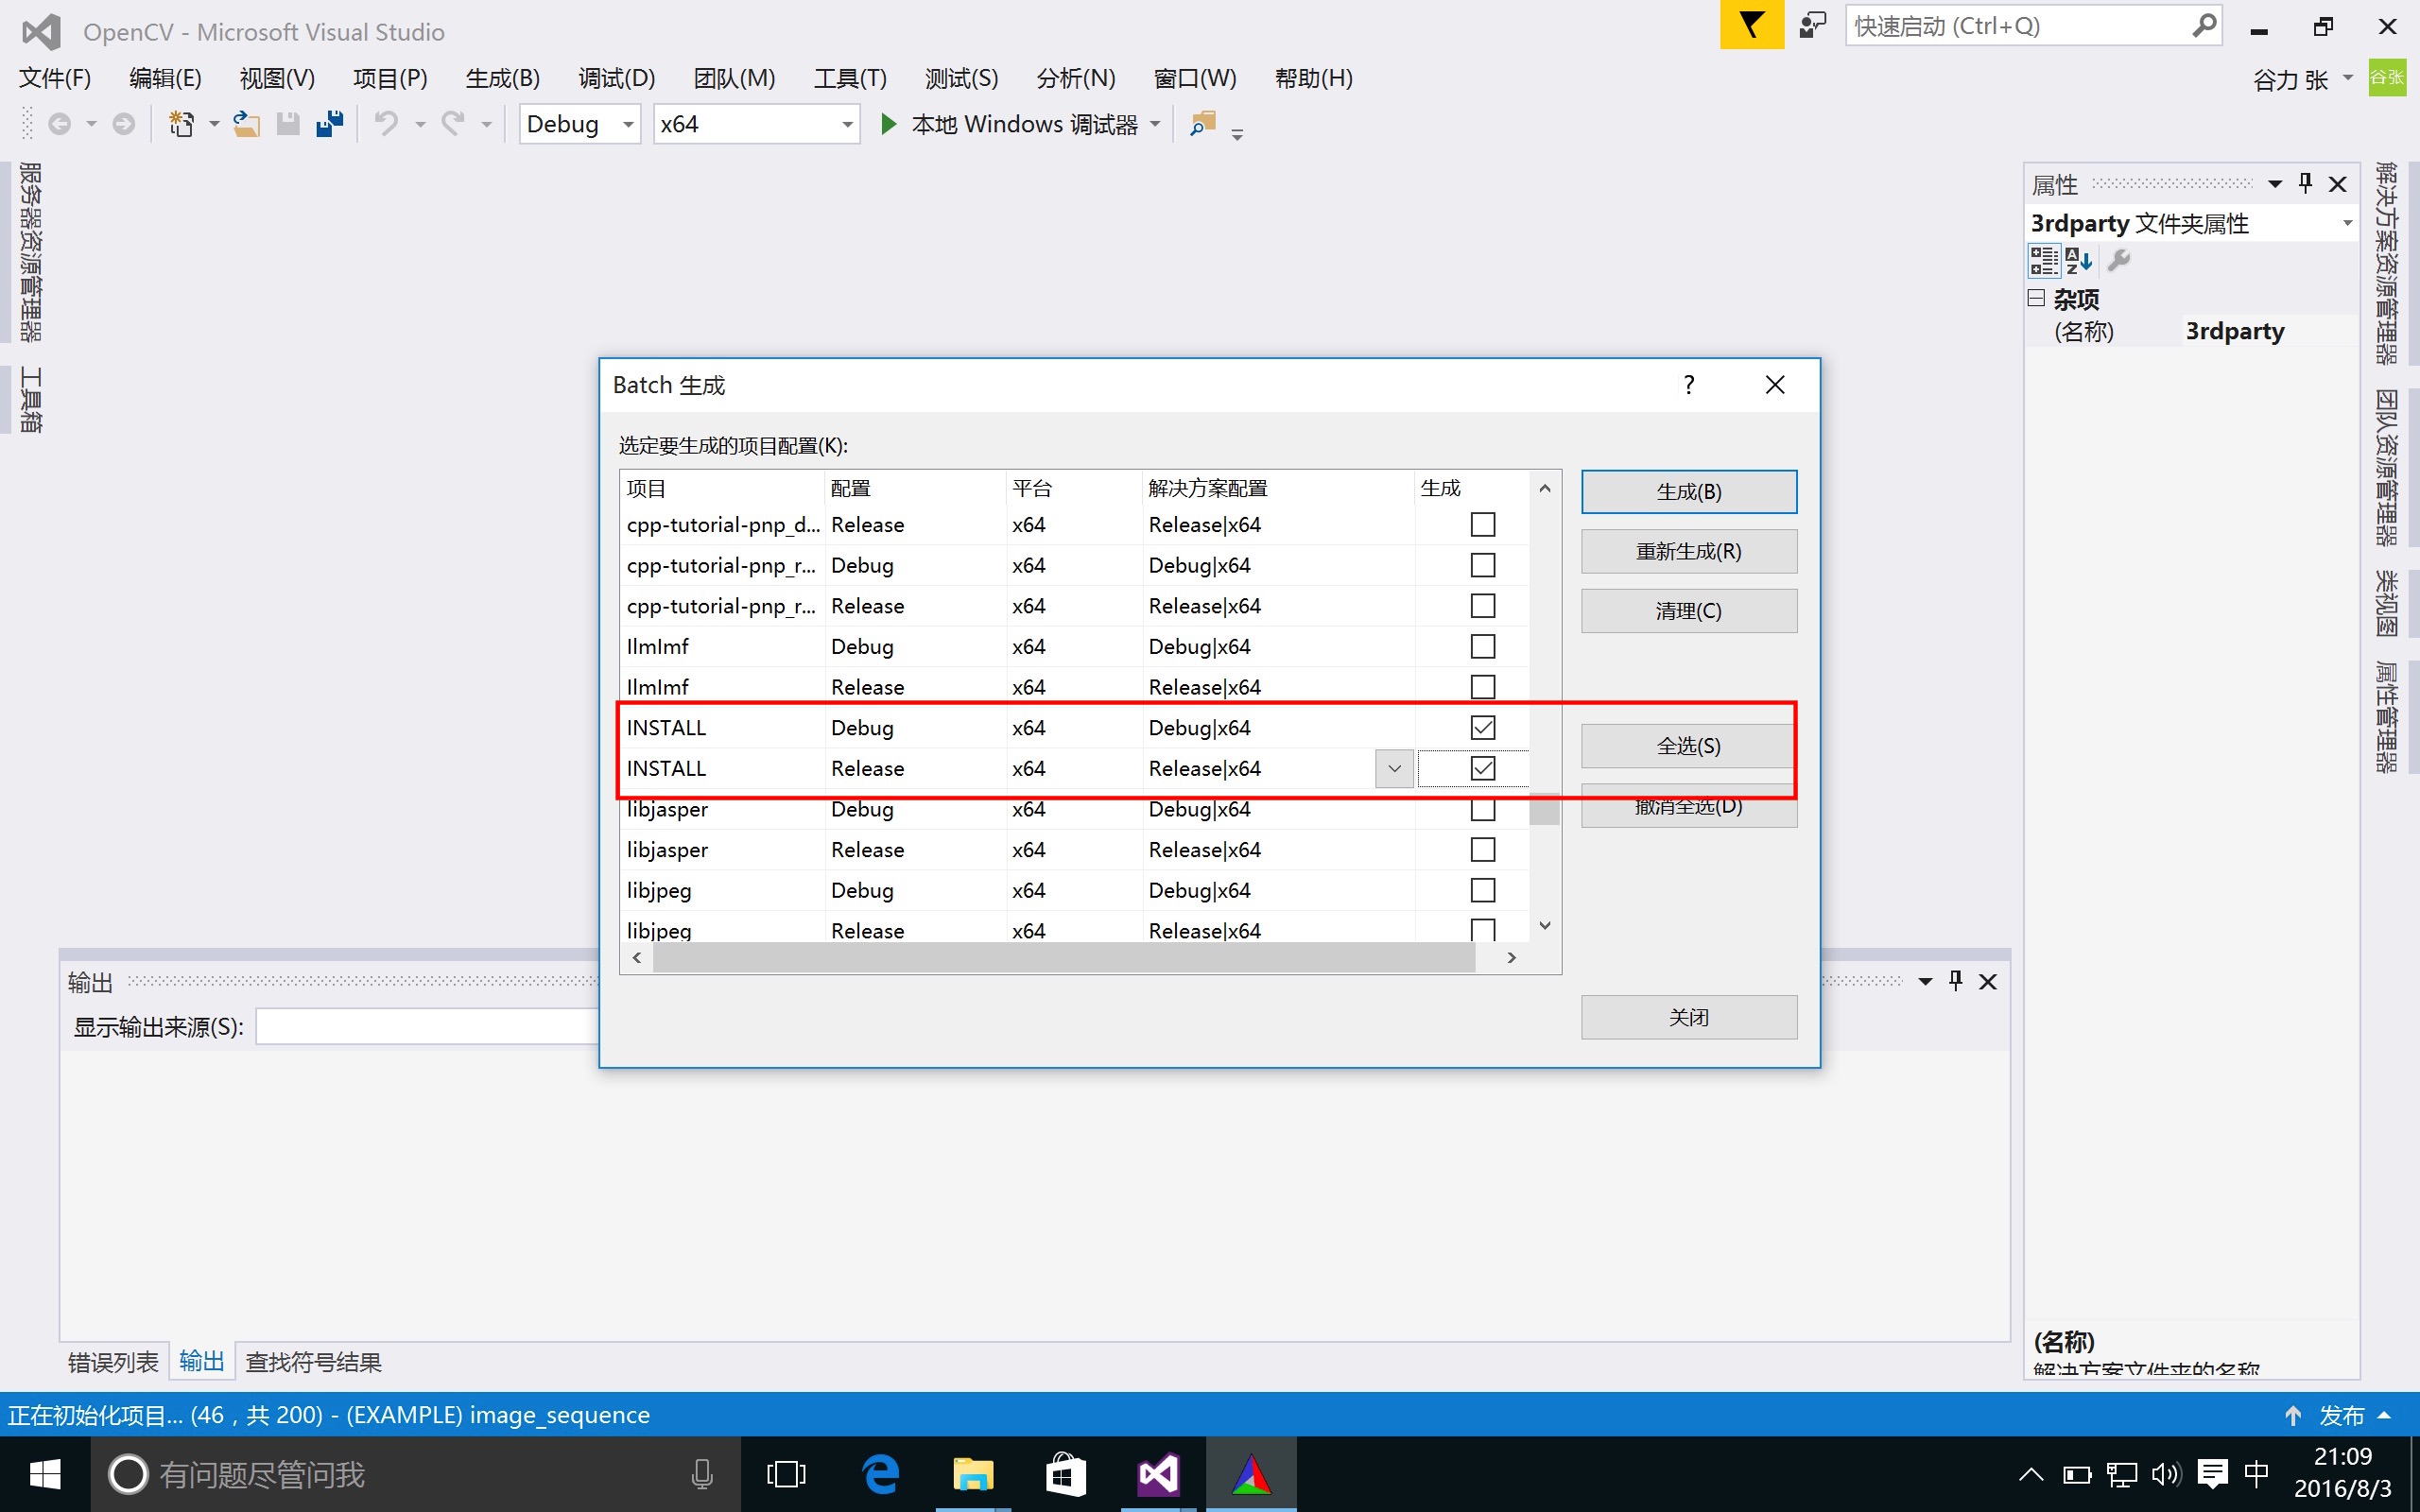2420x1512 pixels.
Task: Open the Output panel window options arrow
Action: tap(1925, 982)
